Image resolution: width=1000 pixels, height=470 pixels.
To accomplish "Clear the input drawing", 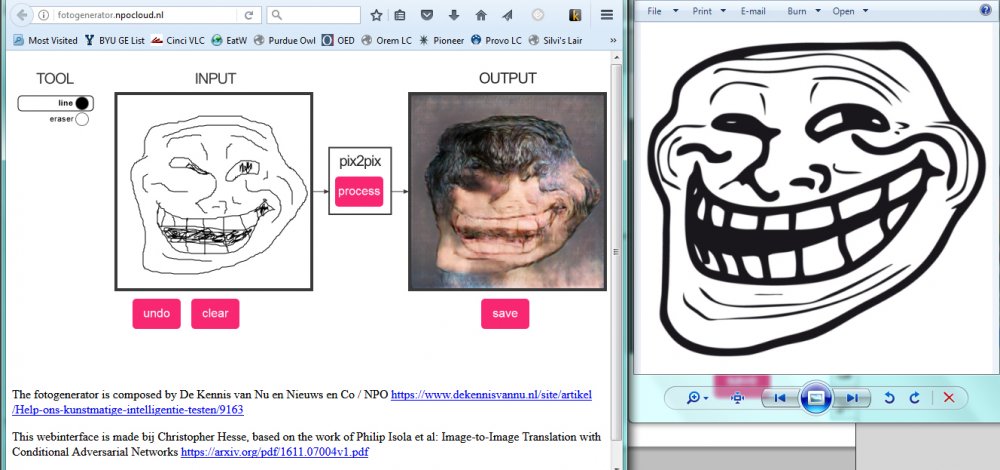I will coord(215,314).
